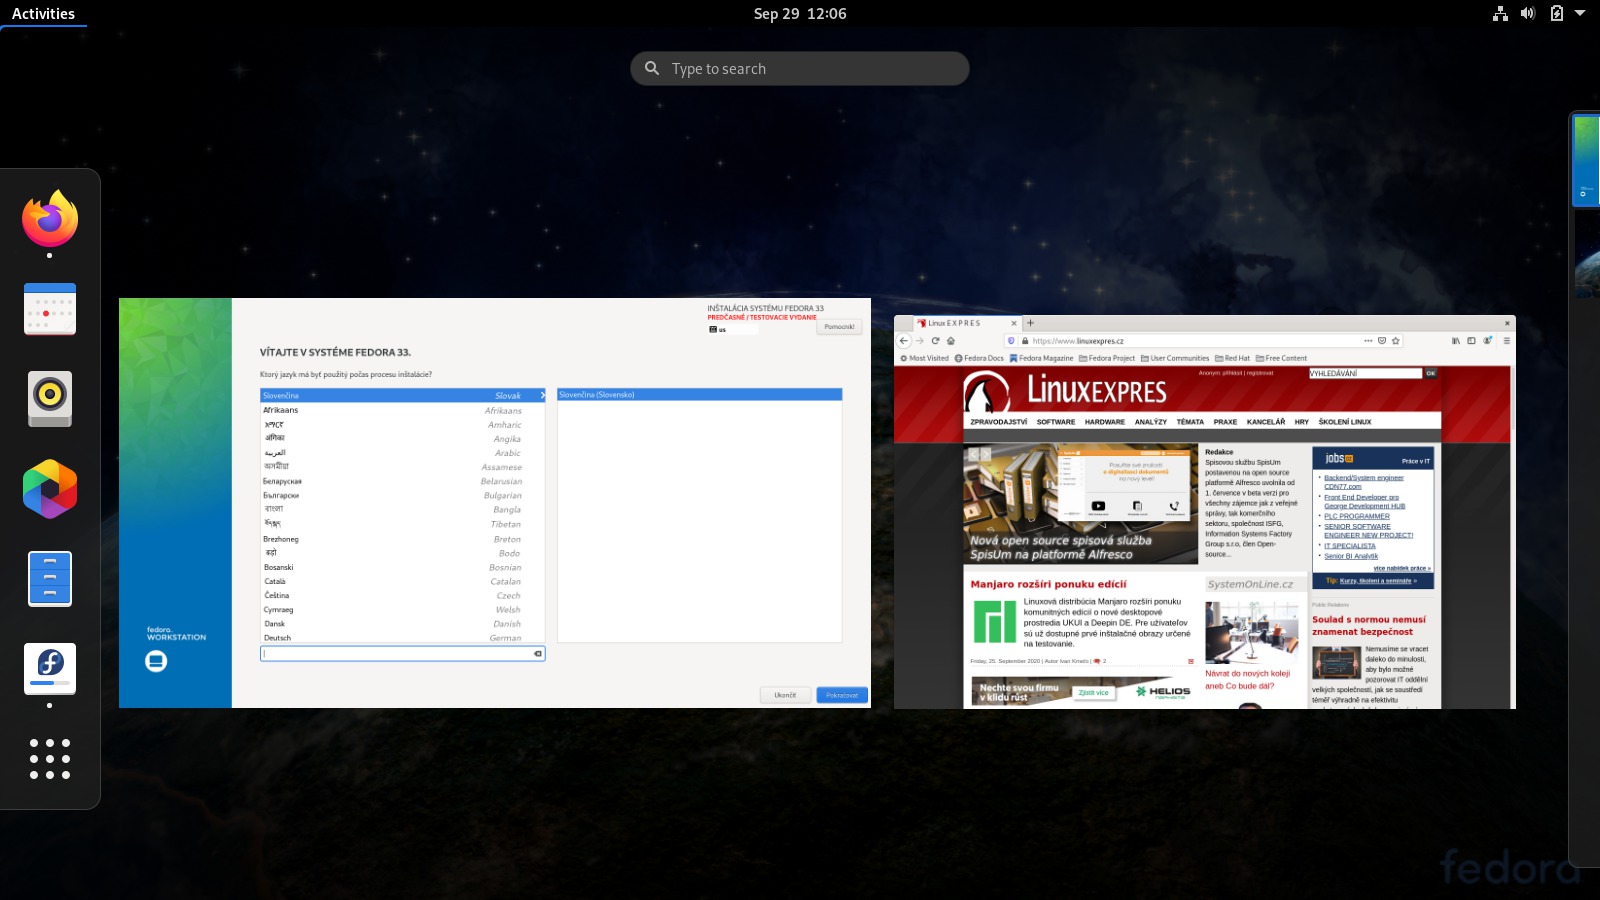Open the clock showing Sep 29 12:06
The height and width of the screenshot is (900, 1600).
point(800,14)
